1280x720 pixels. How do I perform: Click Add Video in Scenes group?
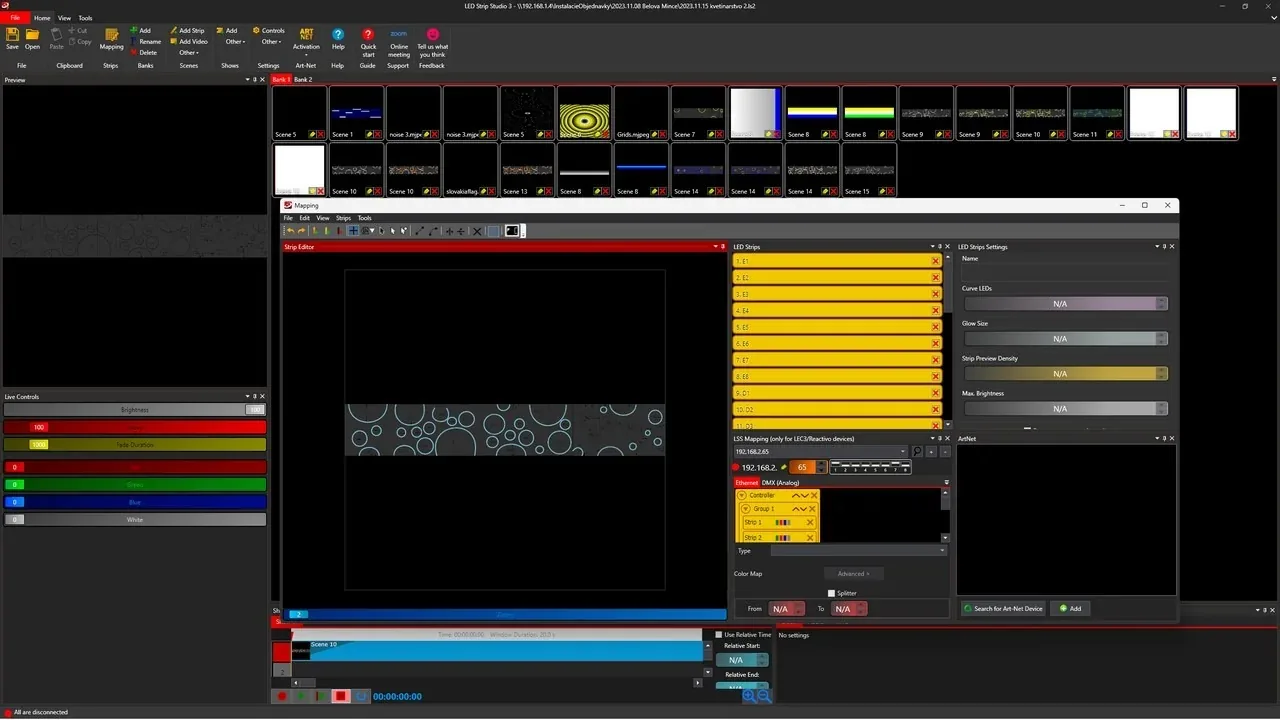point(189,42)
